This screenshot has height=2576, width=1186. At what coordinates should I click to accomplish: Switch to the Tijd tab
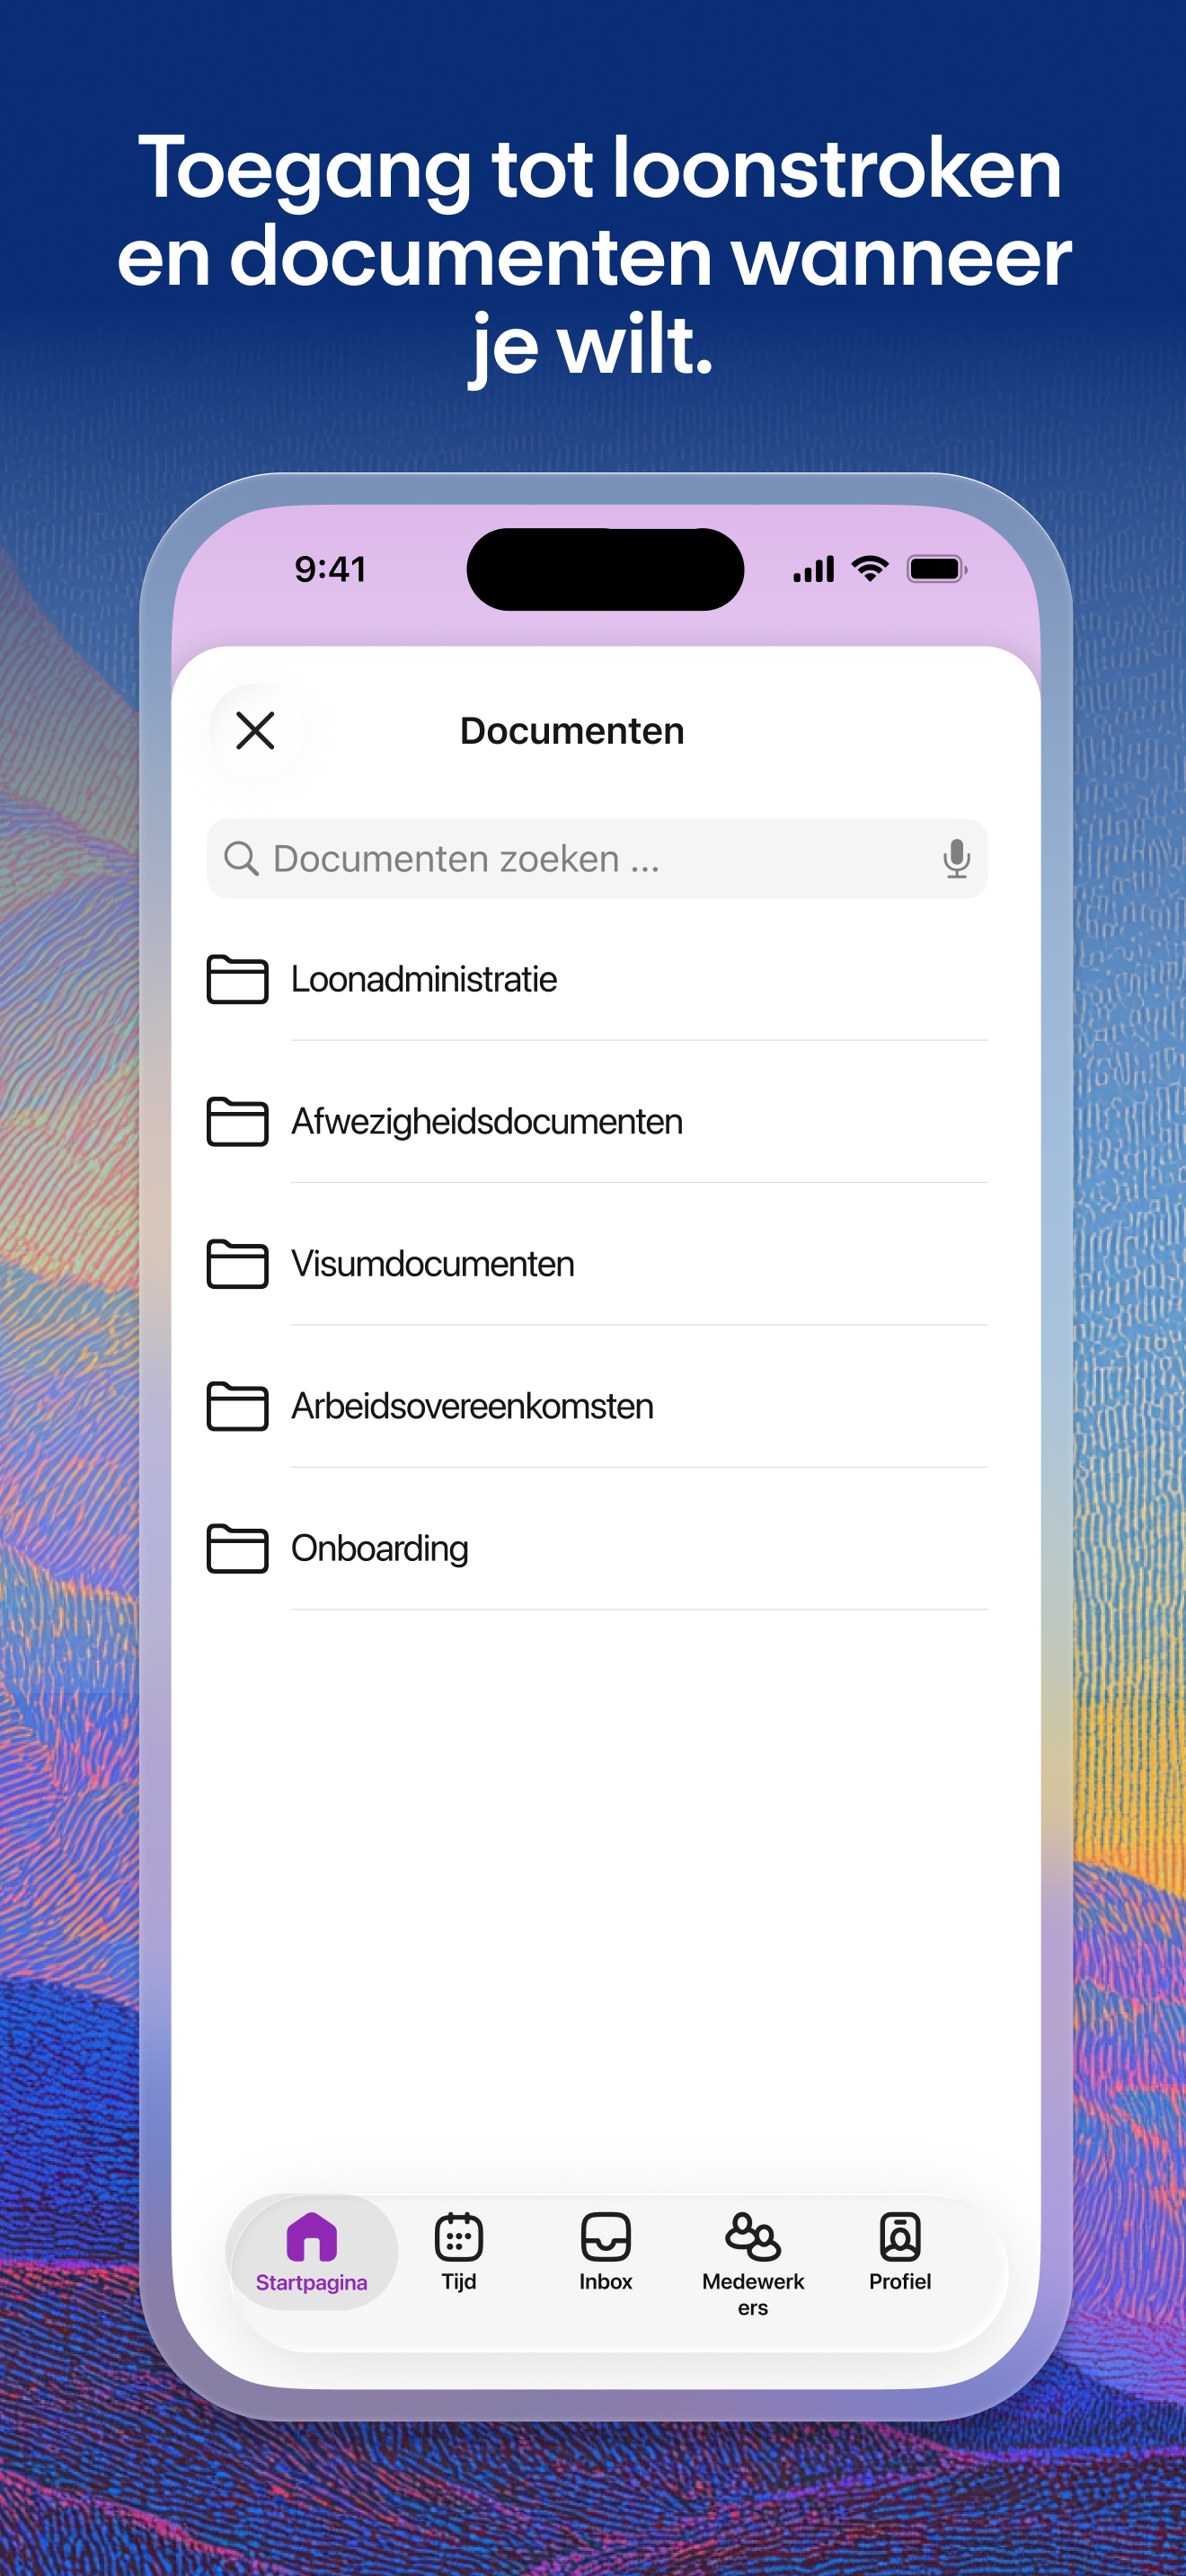459,2252
